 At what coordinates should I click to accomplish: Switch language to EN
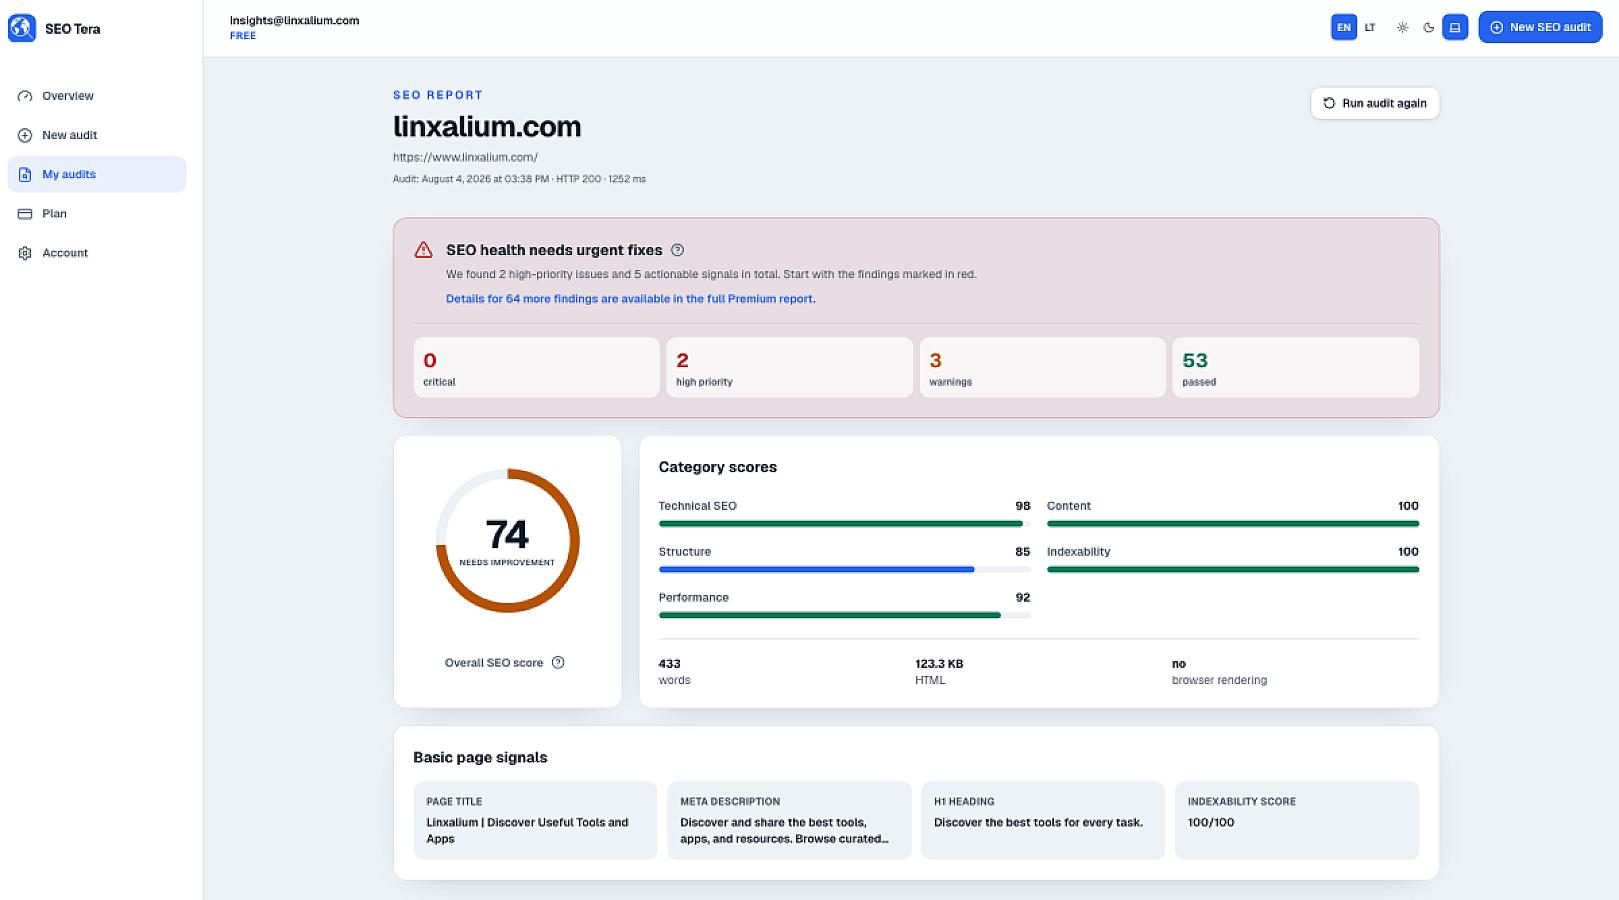click(x=1344, y=28)
